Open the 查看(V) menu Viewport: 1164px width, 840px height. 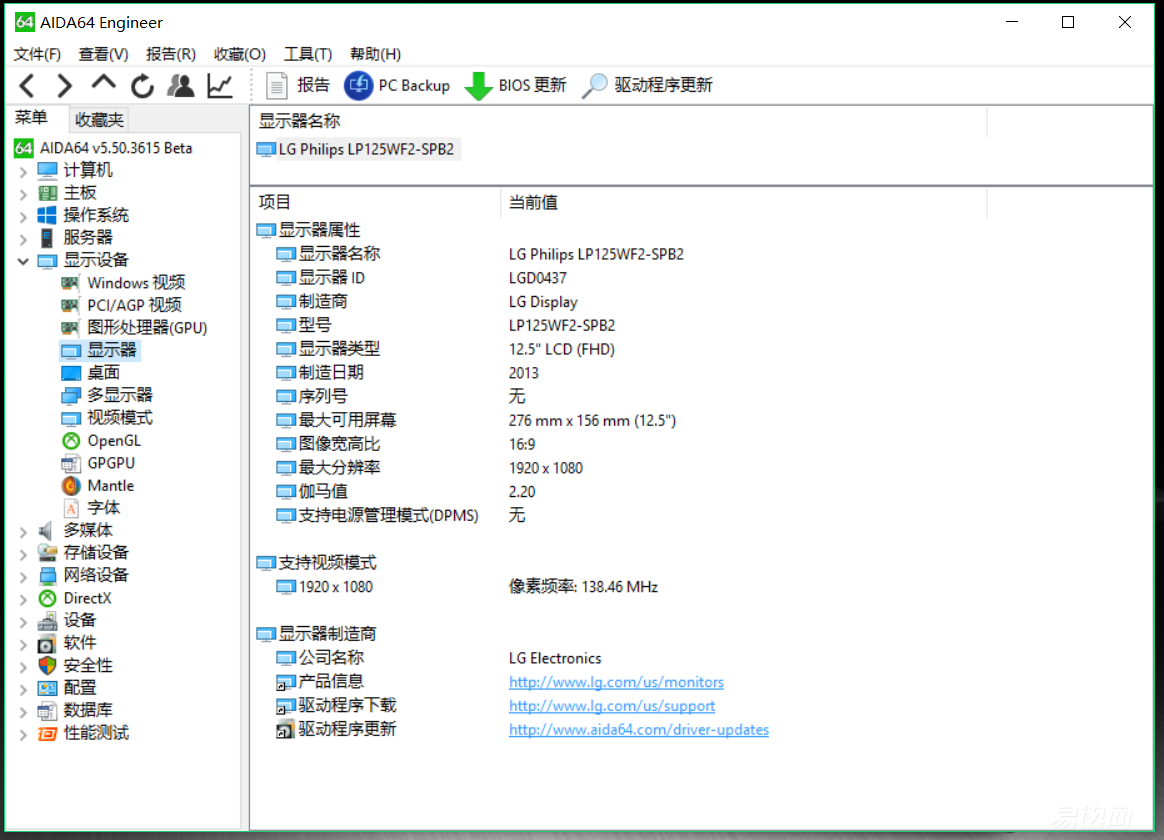click(x=103, y=54)
